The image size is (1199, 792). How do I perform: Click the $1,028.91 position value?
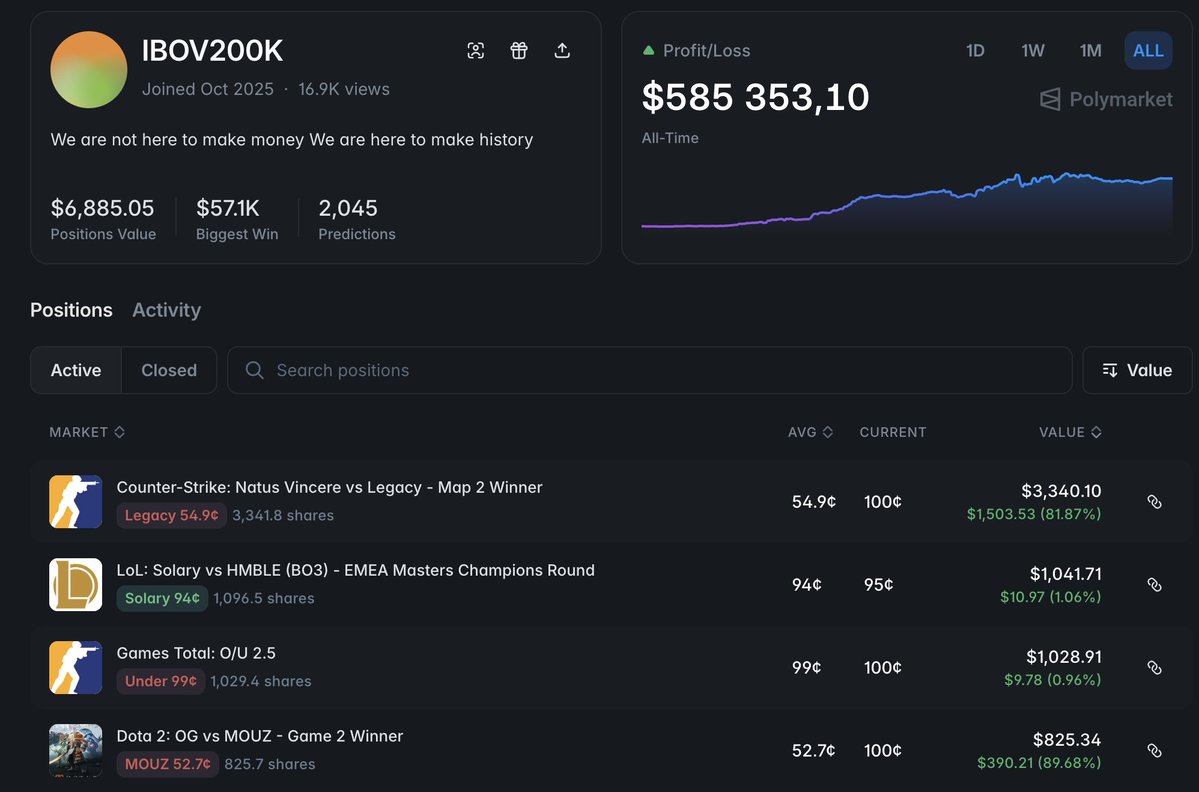click(1064, 657)
